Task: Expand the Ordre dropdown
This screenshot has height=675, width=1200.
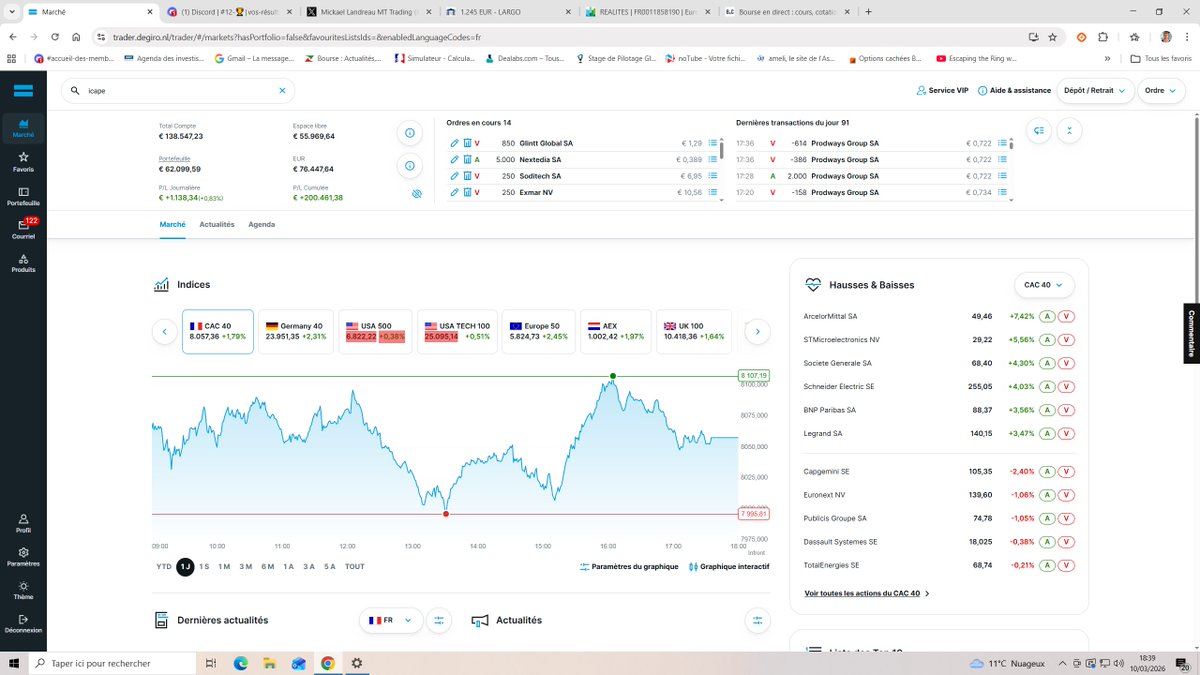Action: pyautogui.click(x=1160, y=90)
